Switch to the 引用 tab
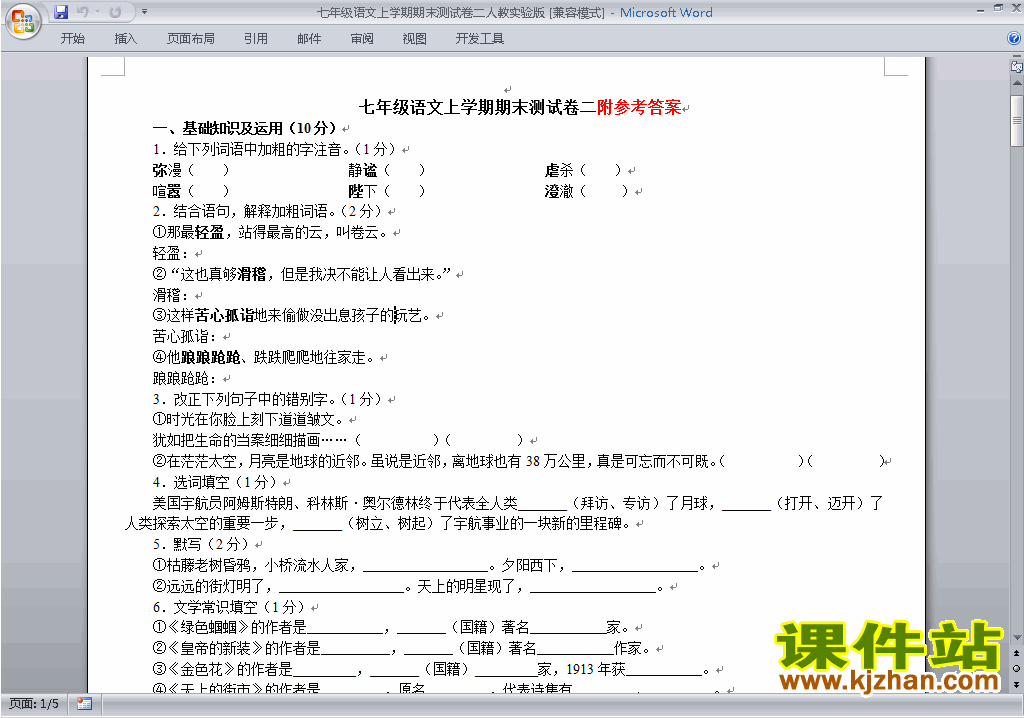Screen dimensions: 1024x718 [255, 39]
